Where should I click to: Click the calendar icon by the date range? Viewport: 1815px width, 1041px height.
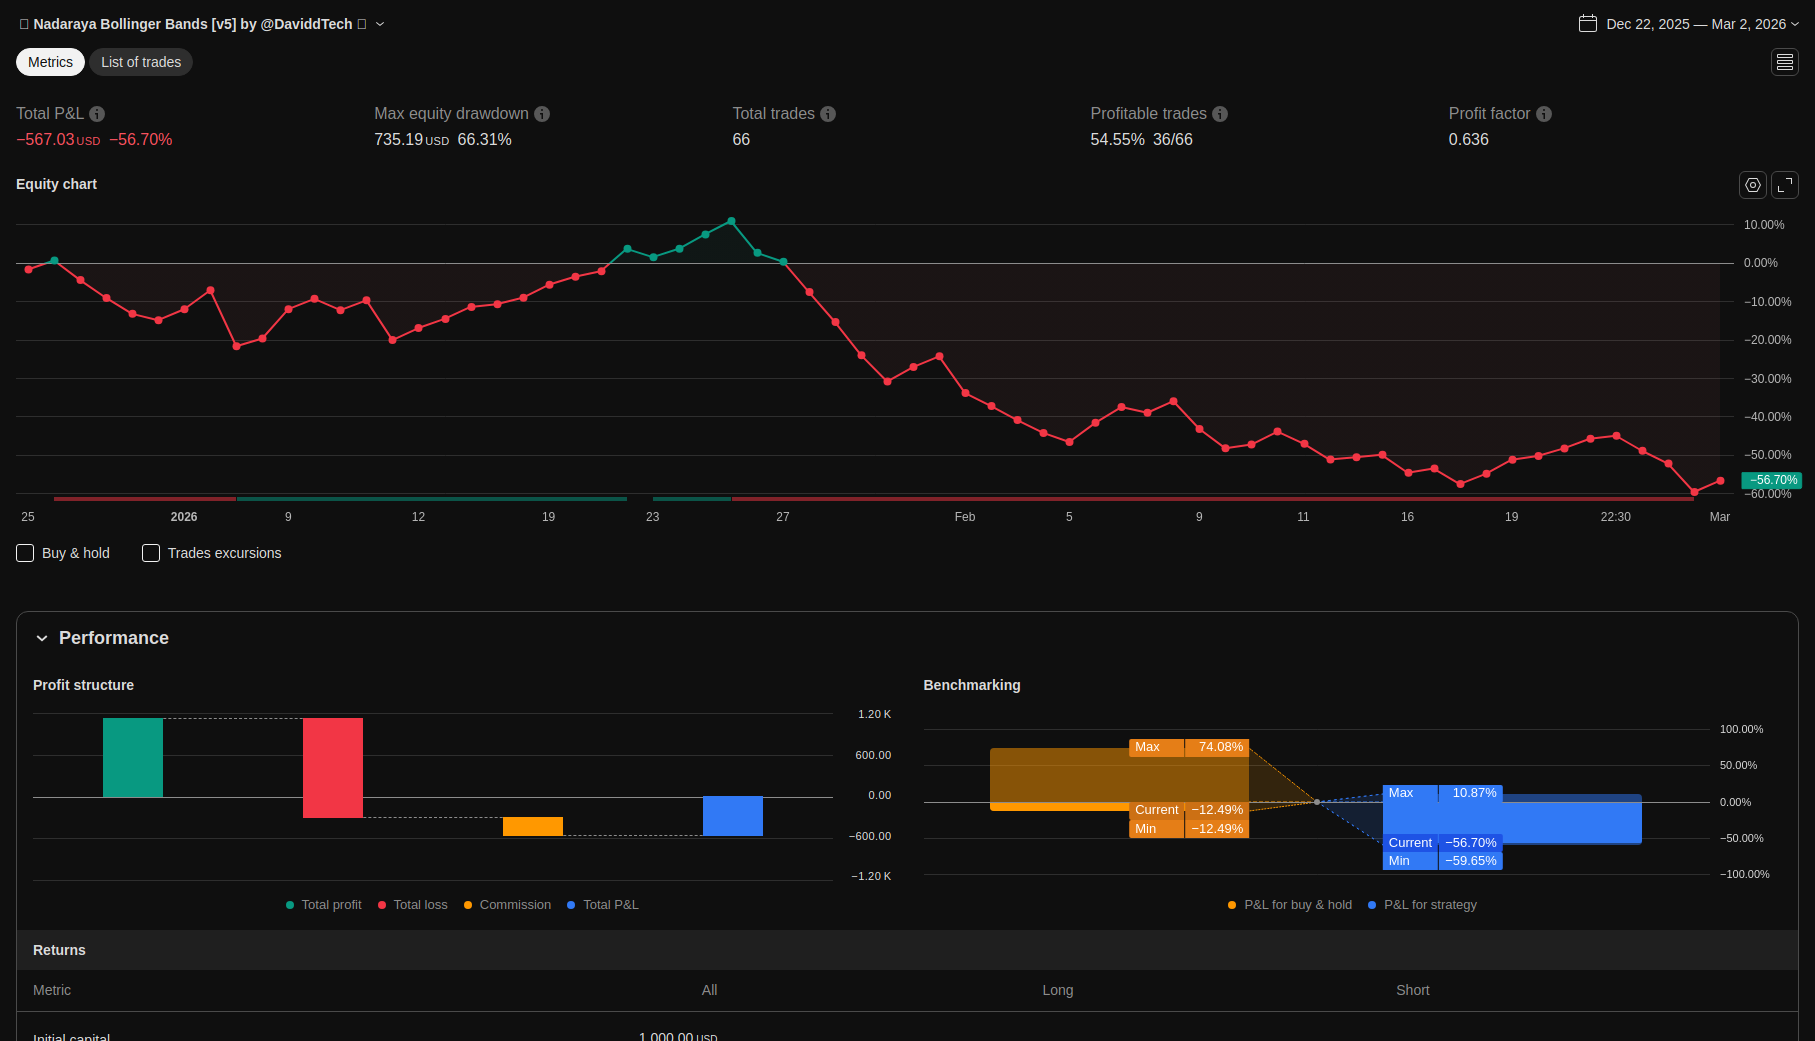click(x=1588, y=24)
